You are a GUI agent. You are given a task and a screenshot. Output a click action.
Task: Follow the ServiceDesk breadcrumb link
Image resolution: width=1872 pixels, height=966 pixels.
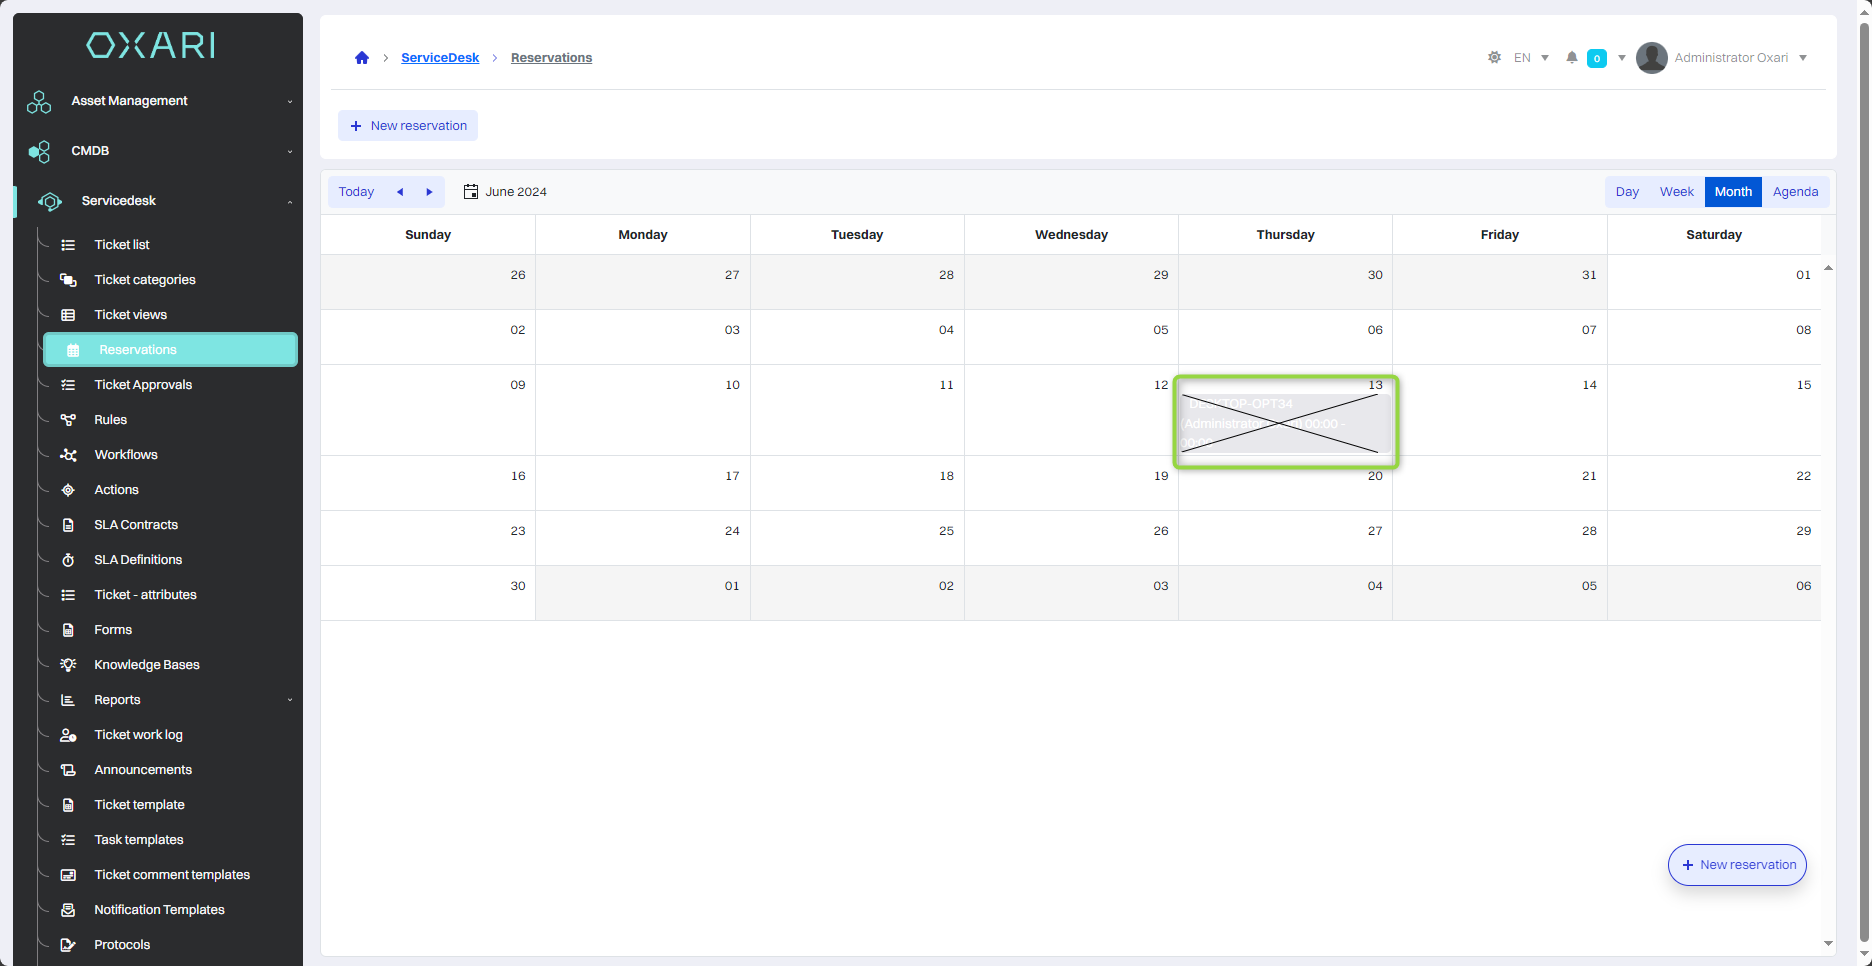coord(440,58)
